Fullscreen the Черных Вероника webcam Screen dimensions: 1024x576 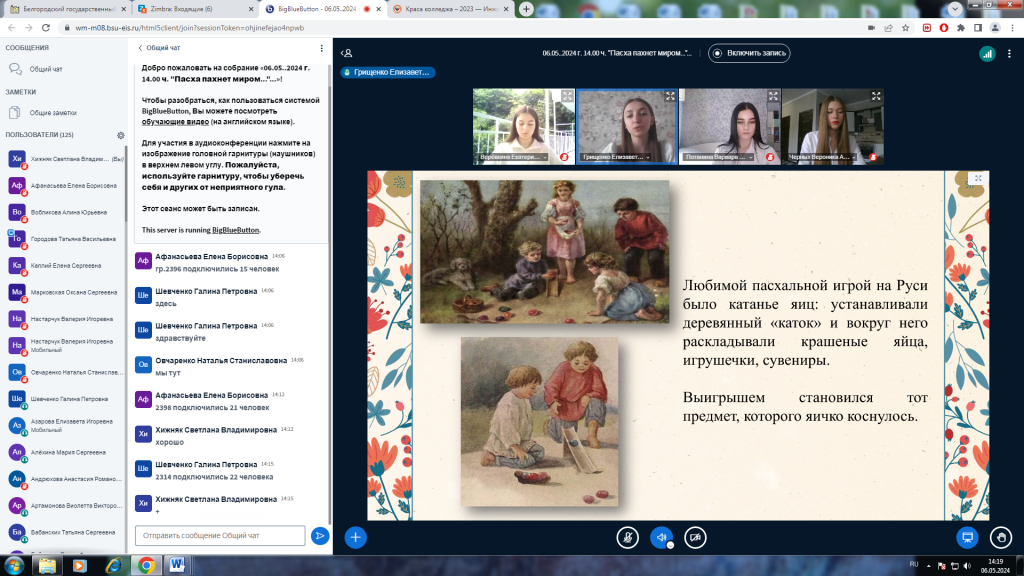point(876,96)
